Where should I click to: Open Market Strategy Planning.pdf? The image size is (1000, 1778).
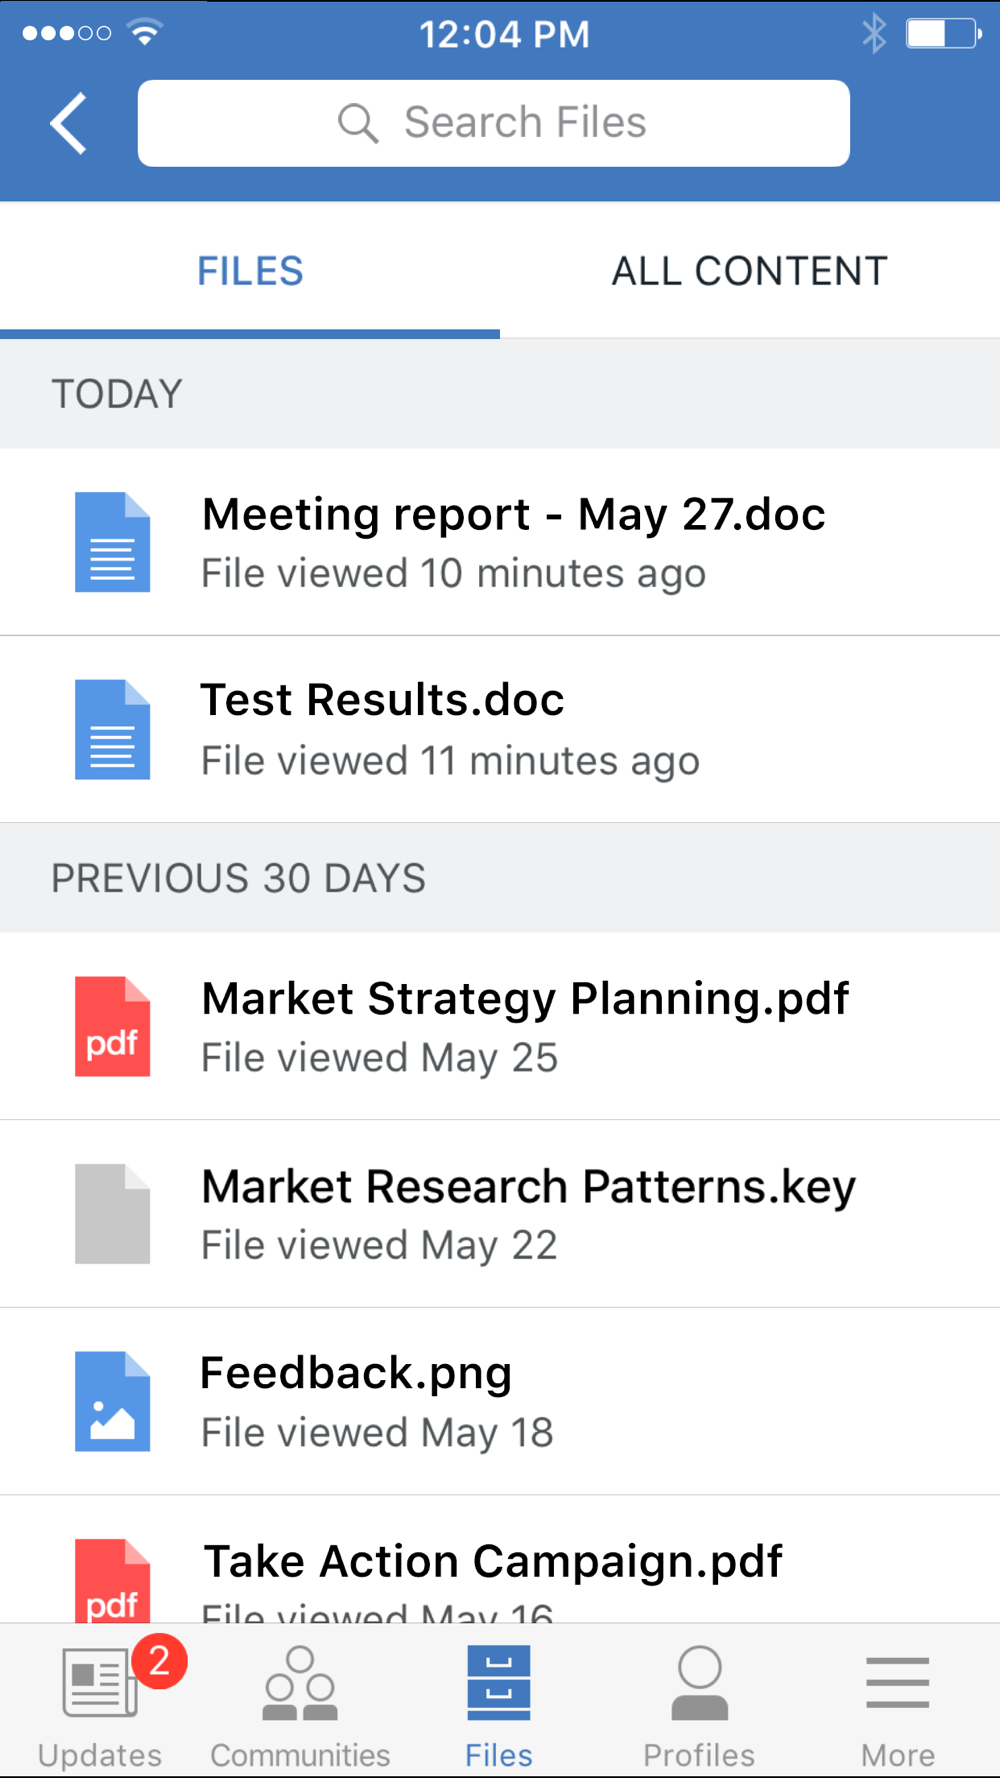(x=525, y=999)
